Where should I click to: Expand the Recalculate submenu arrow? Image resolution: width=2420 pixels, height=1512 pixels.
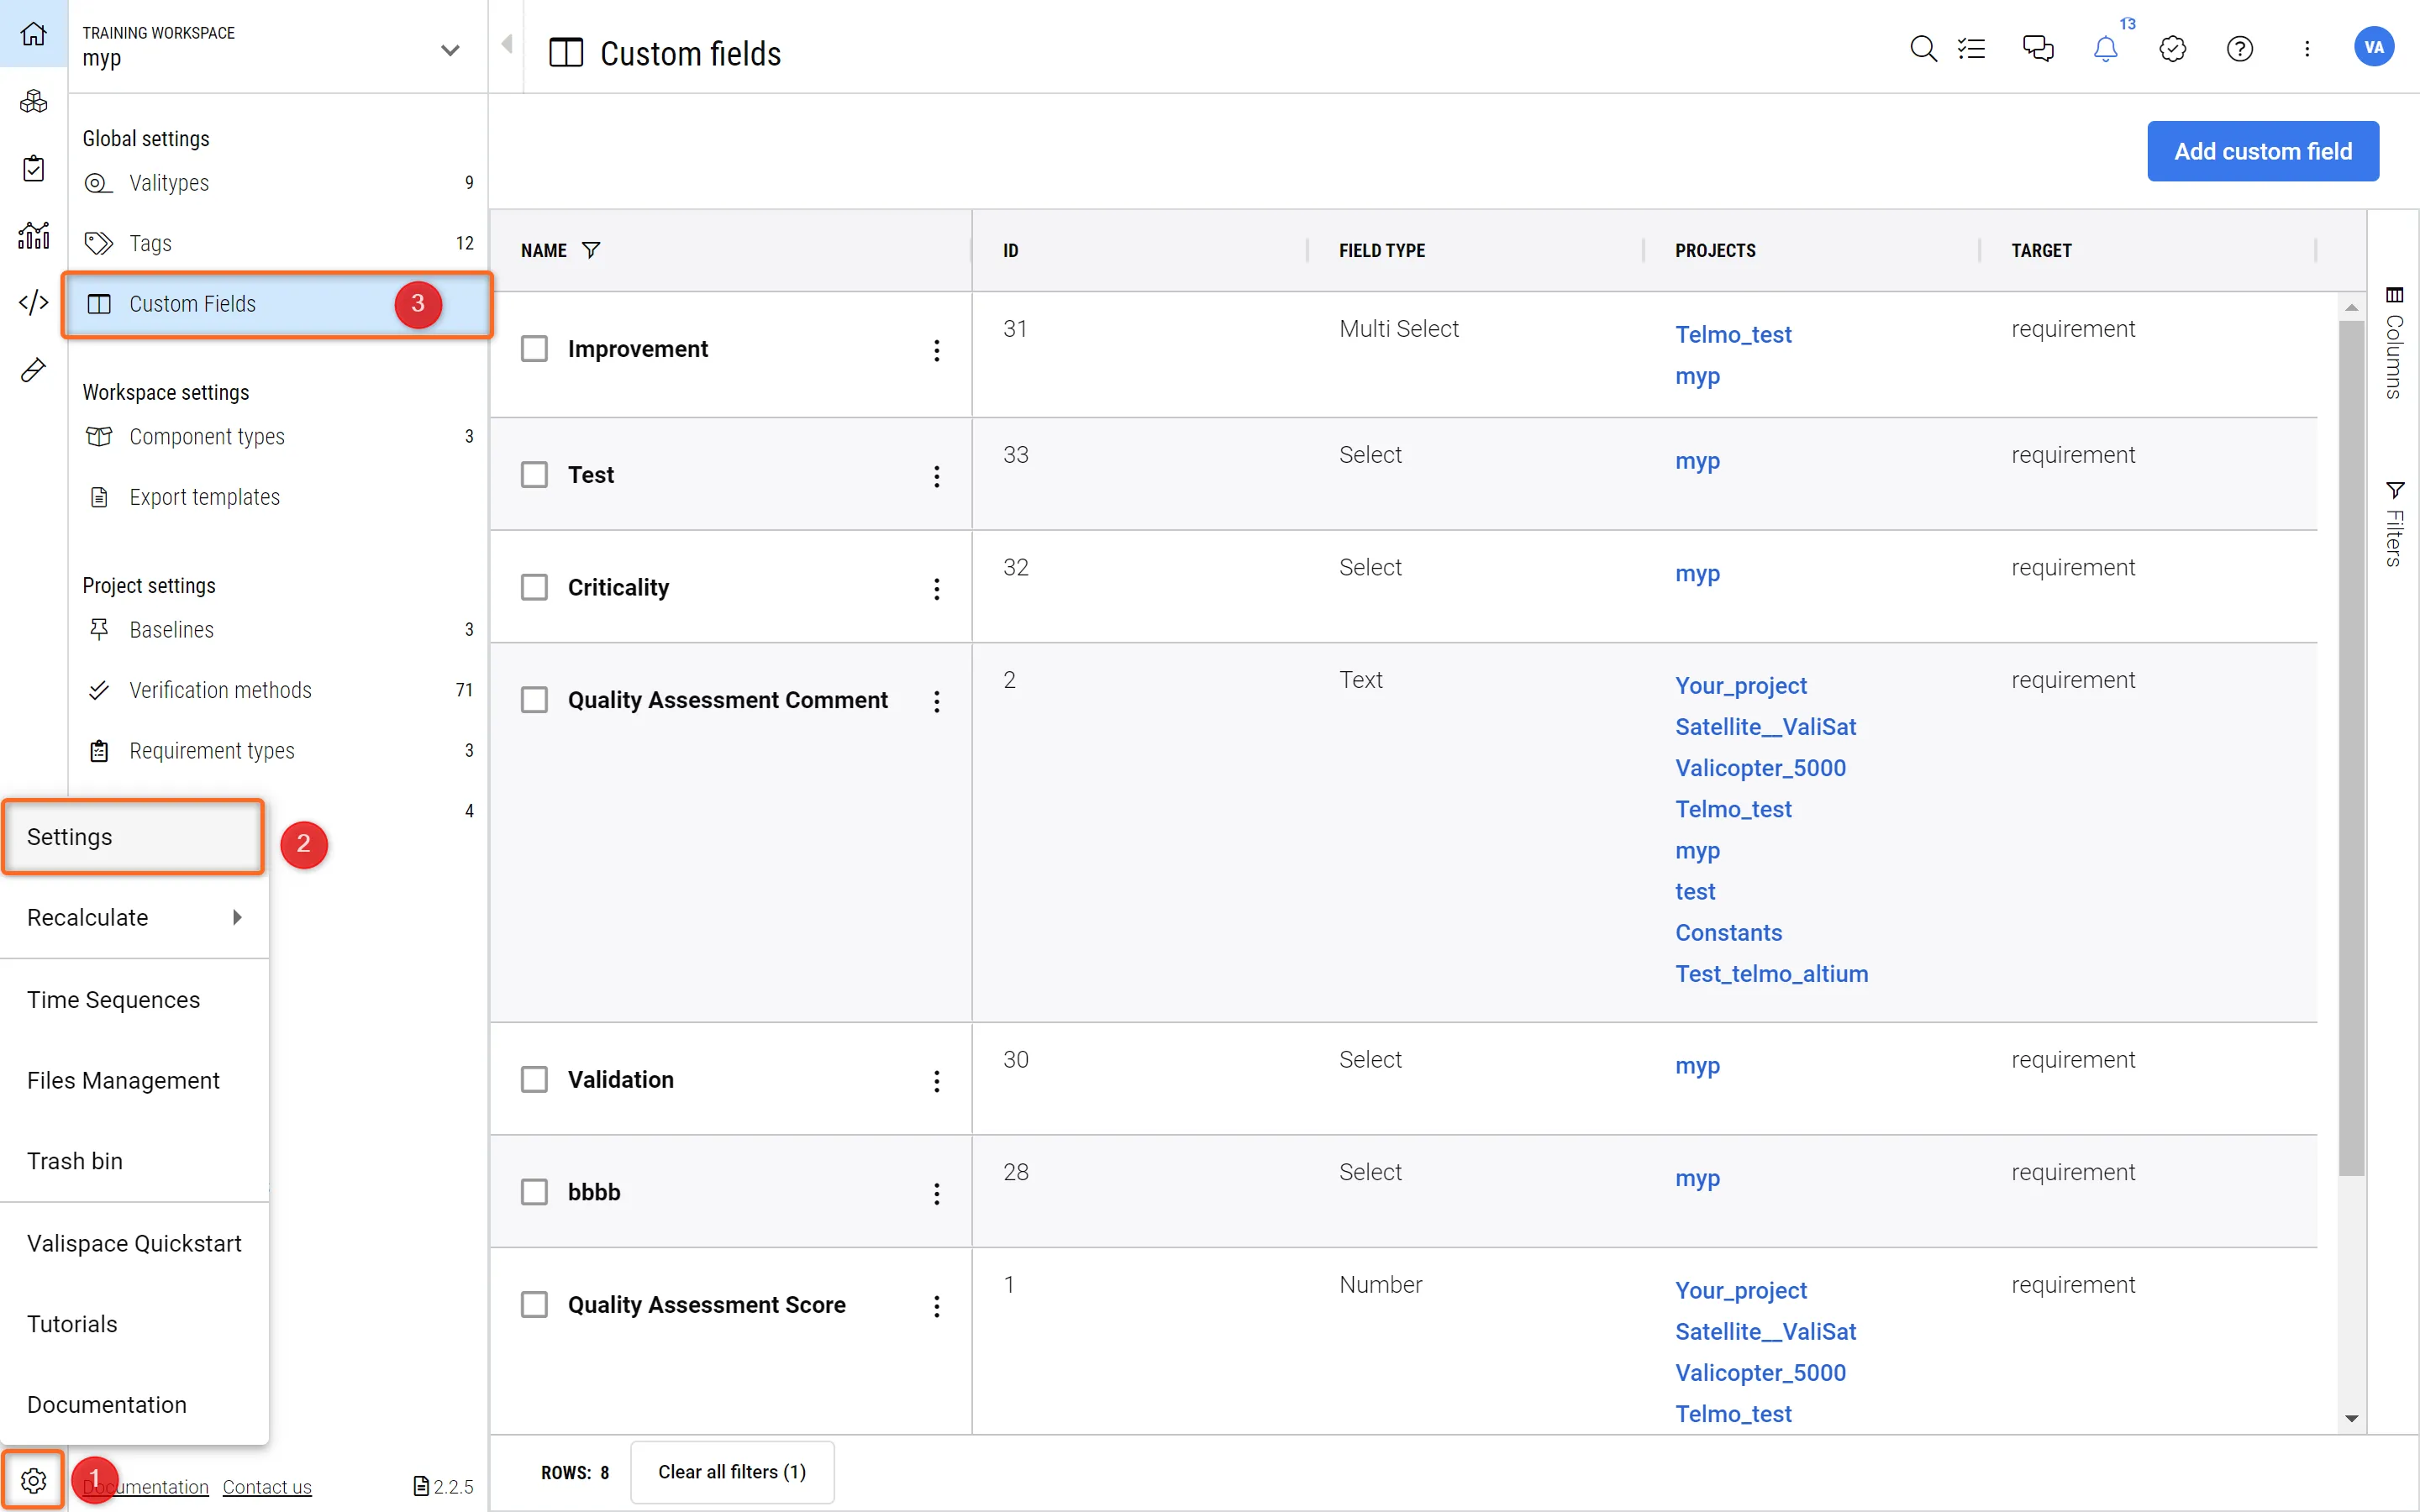click(237, 917)
